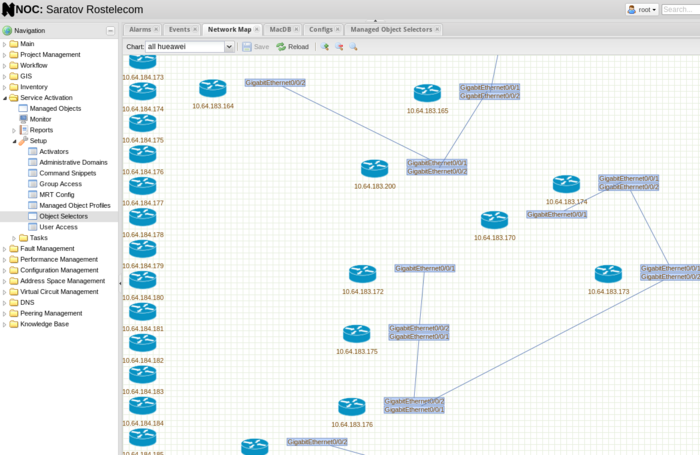This screenshot has width=700, height=455.
Task: Click the Save button in toolbar
Action: coord(256,46)
